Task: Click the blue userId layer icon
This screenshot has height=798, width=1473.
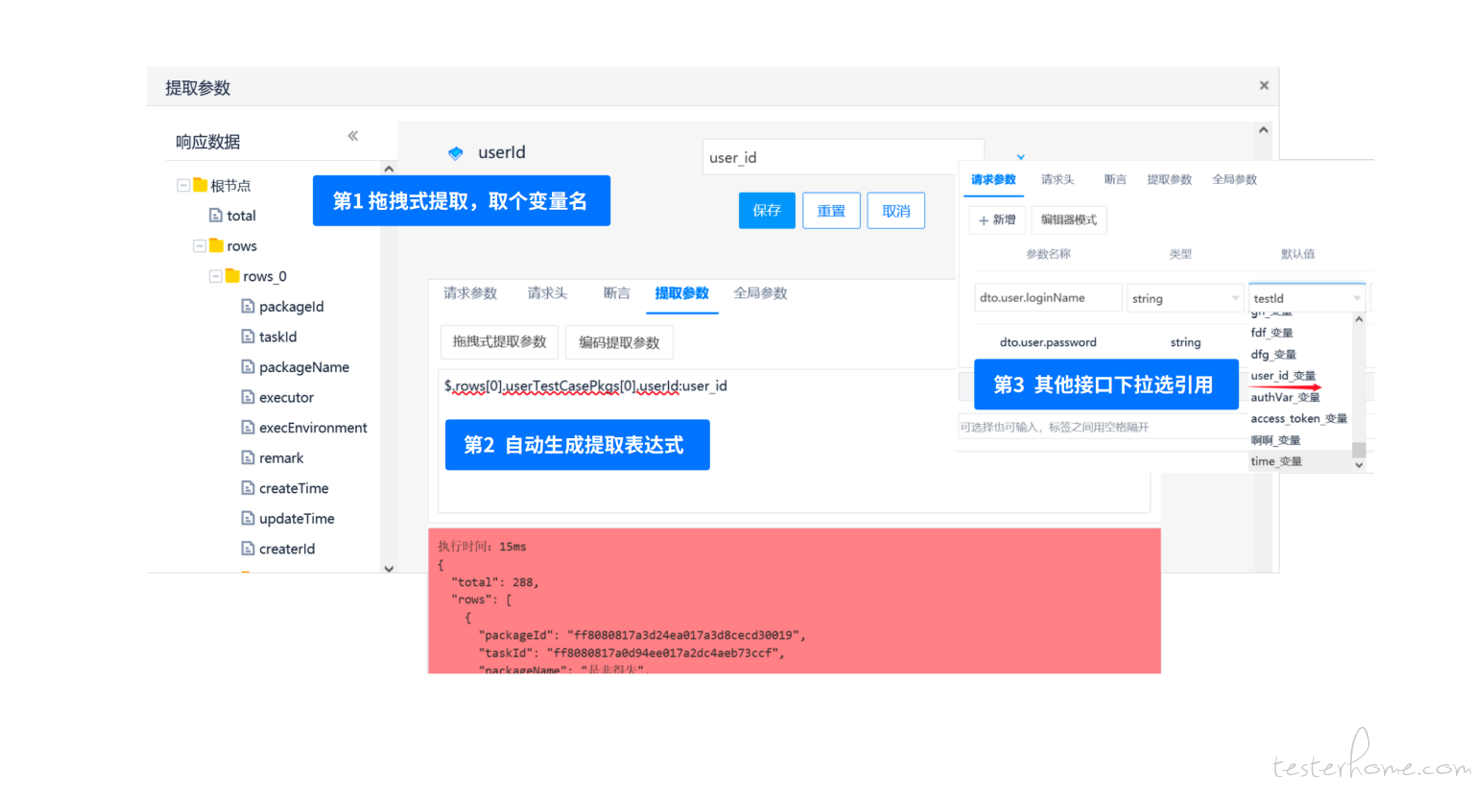Action: [455, 153]
